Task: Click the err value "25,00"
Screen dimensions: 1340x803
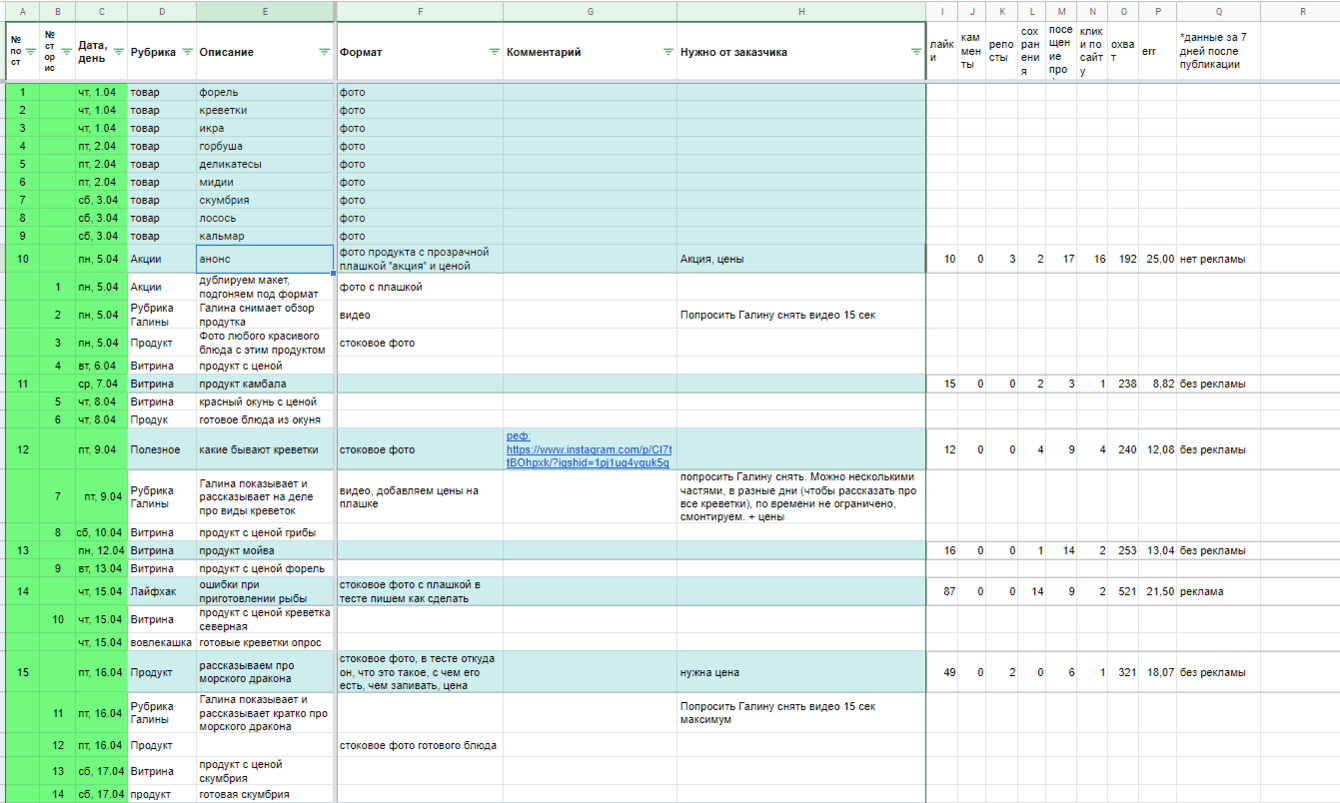Action: point(1158,259)
